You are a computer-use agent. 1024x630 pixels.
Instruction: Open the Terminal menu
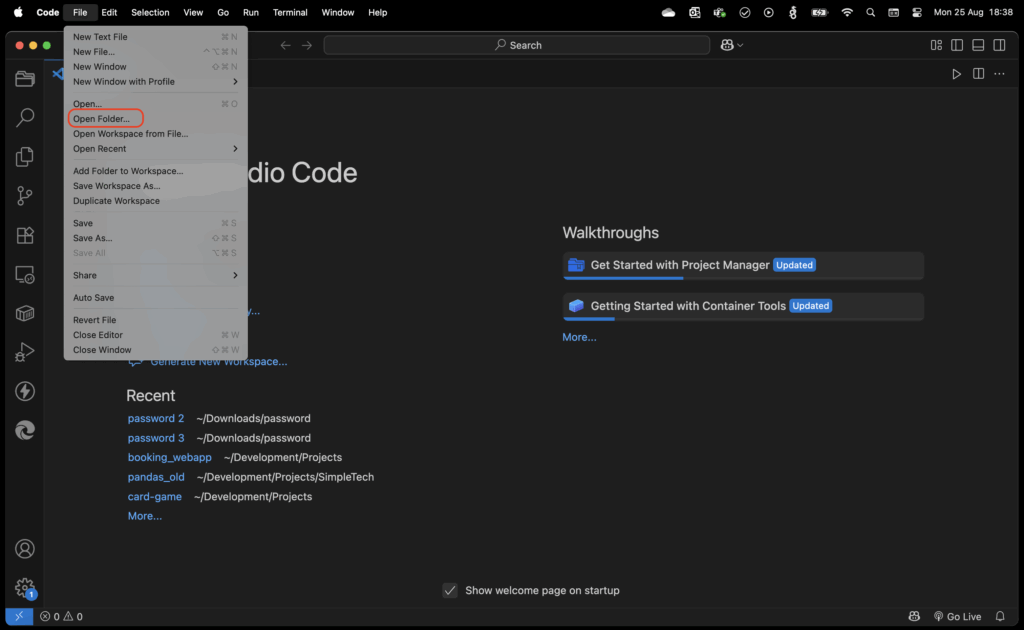click(290, 12)
